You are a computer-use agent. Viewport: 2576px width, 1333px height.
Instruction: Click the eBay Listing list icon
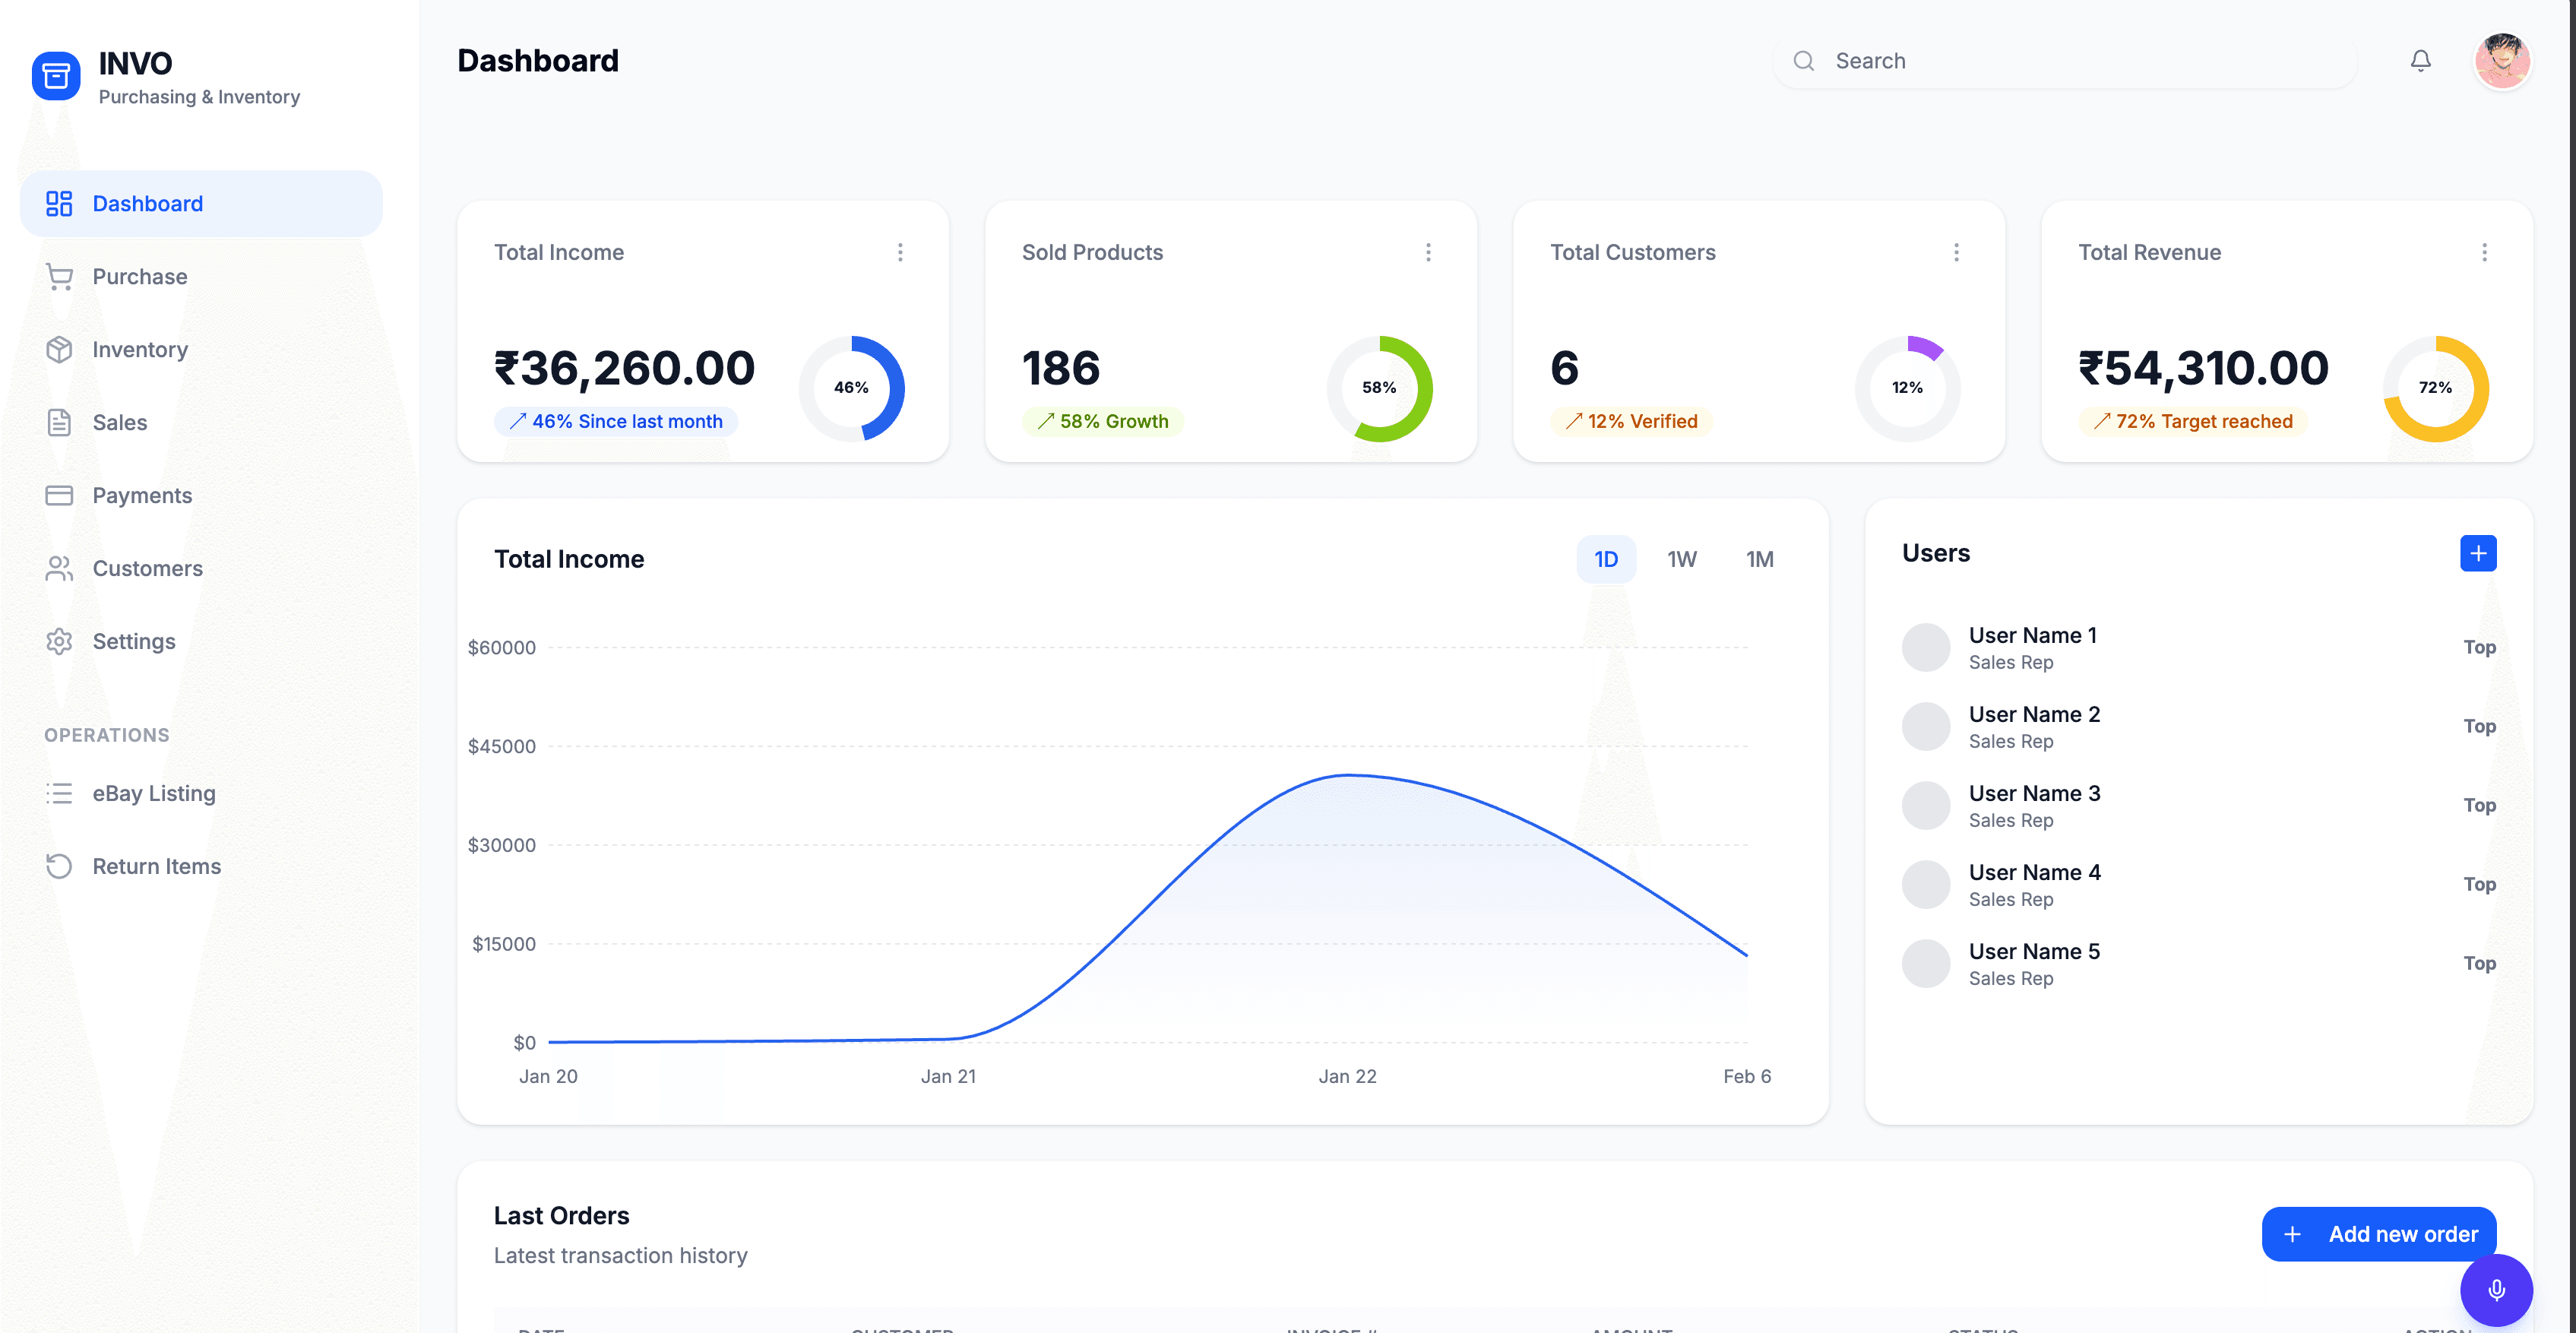(x=59, y=793)
